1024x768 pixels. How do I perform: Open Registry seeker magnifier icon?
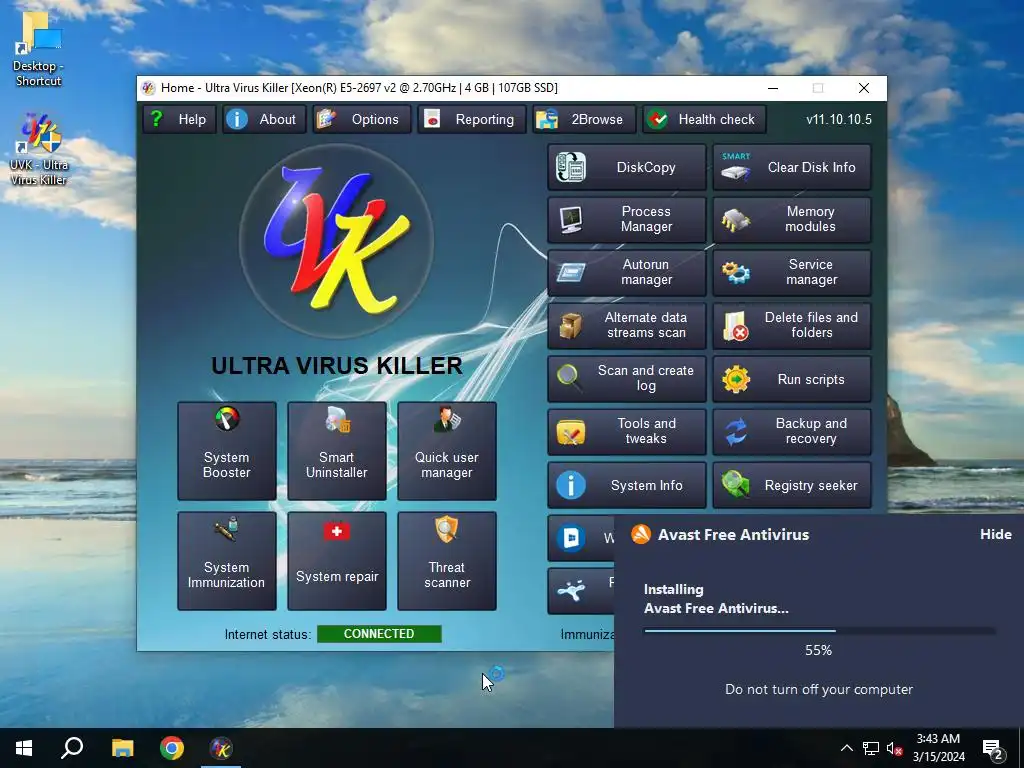coord(736,485)
